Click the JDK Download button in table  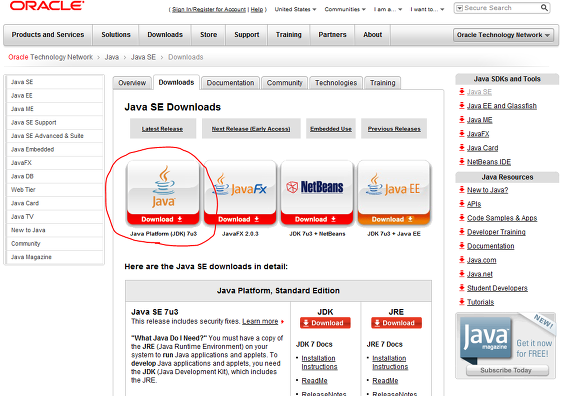325,323
